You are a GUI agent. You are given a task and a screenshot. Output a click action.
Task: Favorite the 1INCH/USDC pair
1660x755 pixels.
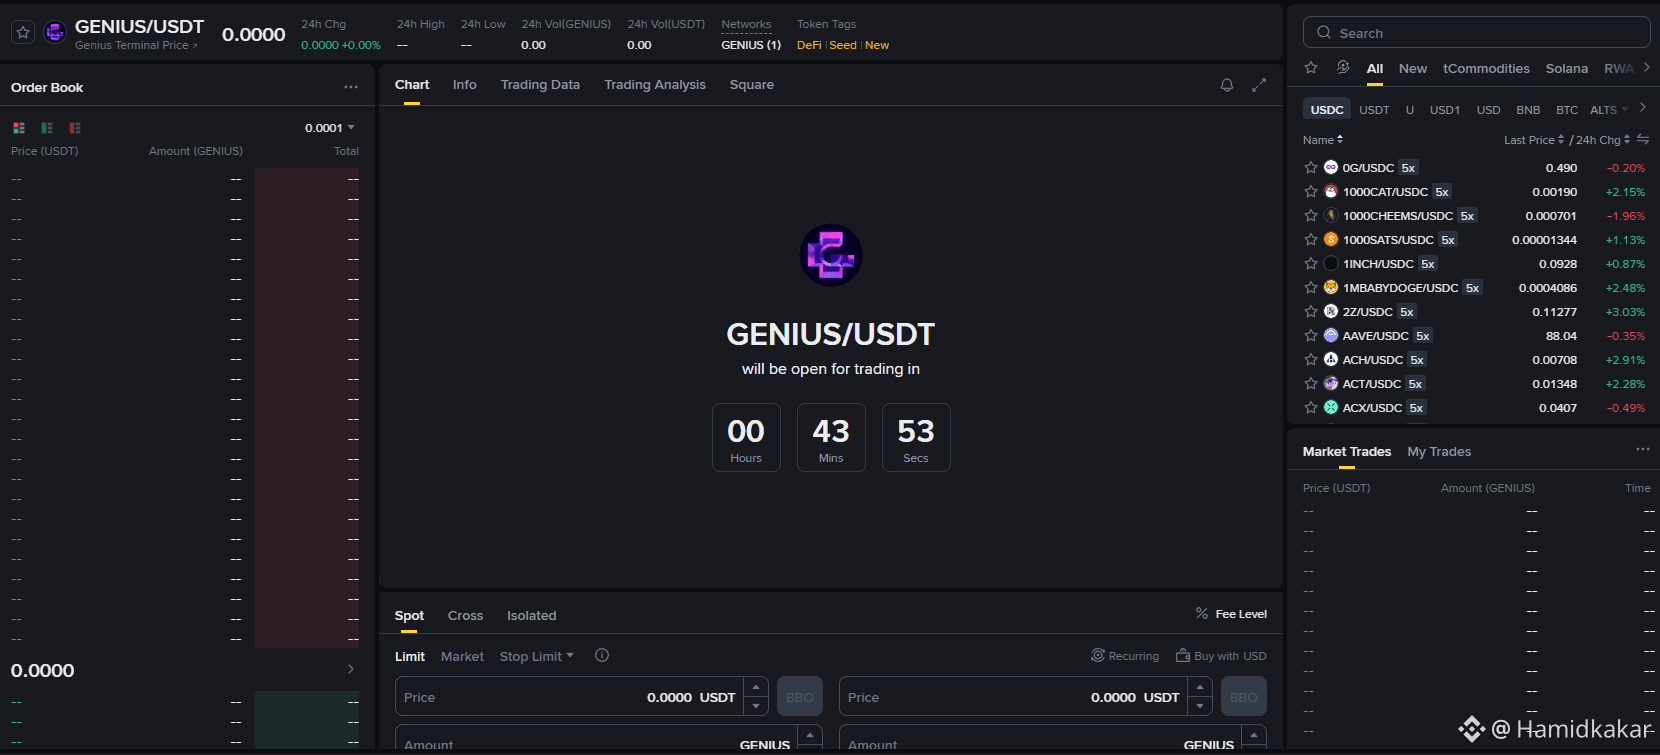point(1311,264)
